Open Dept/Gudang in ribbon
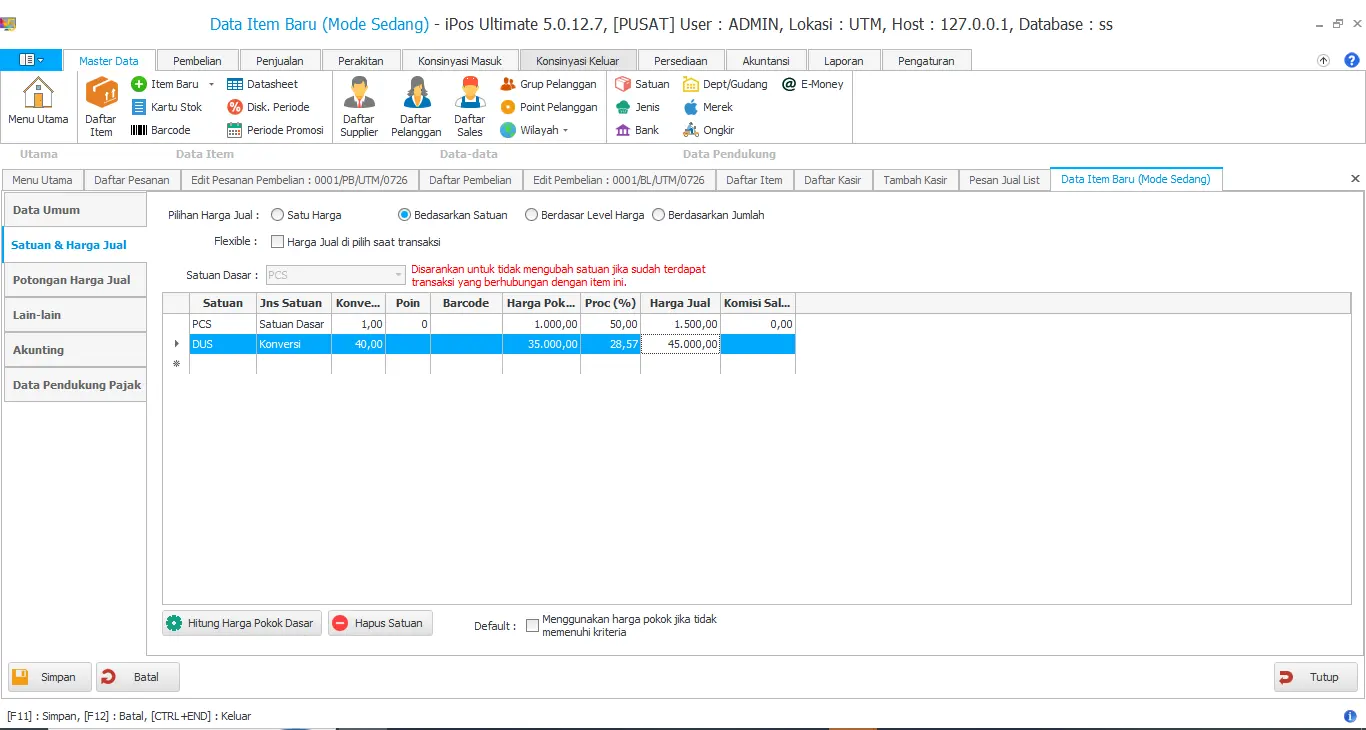The height and width of the screenshot is (730, 1366). (x=725, y=84)
